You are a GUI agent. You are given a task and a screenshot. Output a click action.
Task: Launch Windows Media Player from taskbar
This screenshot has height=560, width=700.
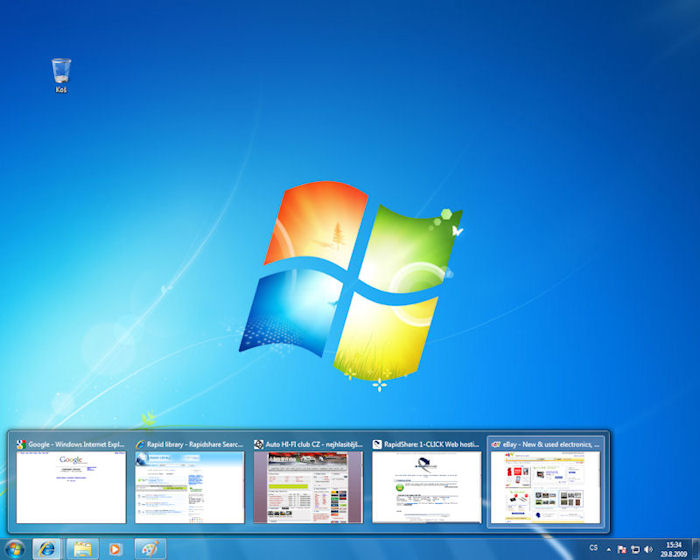[x=116, y=549]
